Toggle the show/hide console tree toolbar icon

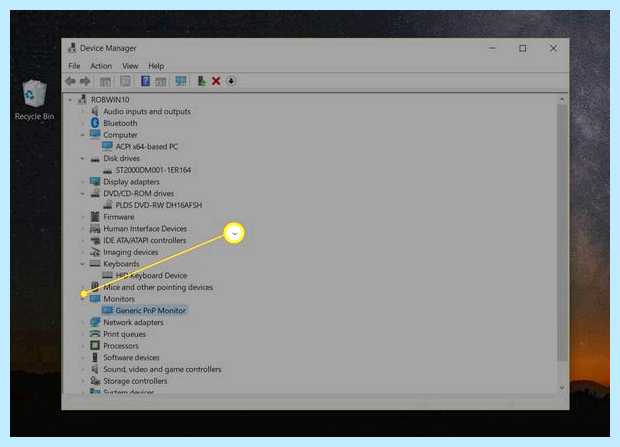pos(105,82)
